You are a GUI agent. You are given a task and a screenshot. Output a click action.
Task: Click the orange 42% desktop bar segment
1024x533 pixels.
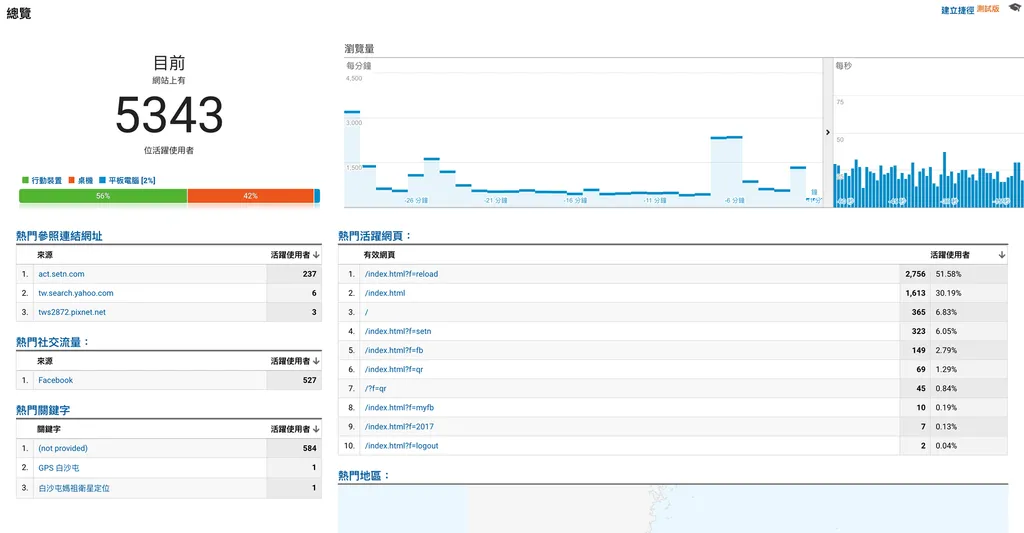[x=251, y=196]
